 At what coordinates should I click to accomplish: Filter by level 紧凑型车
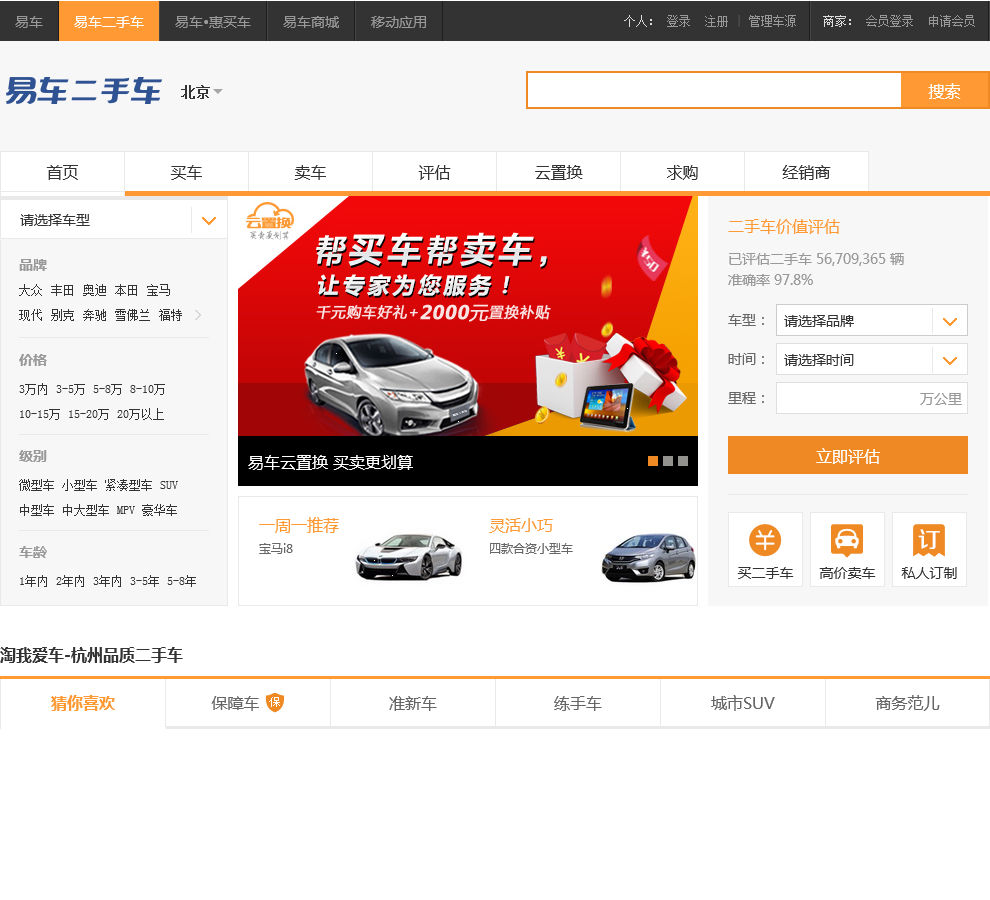tap(128, 485)
